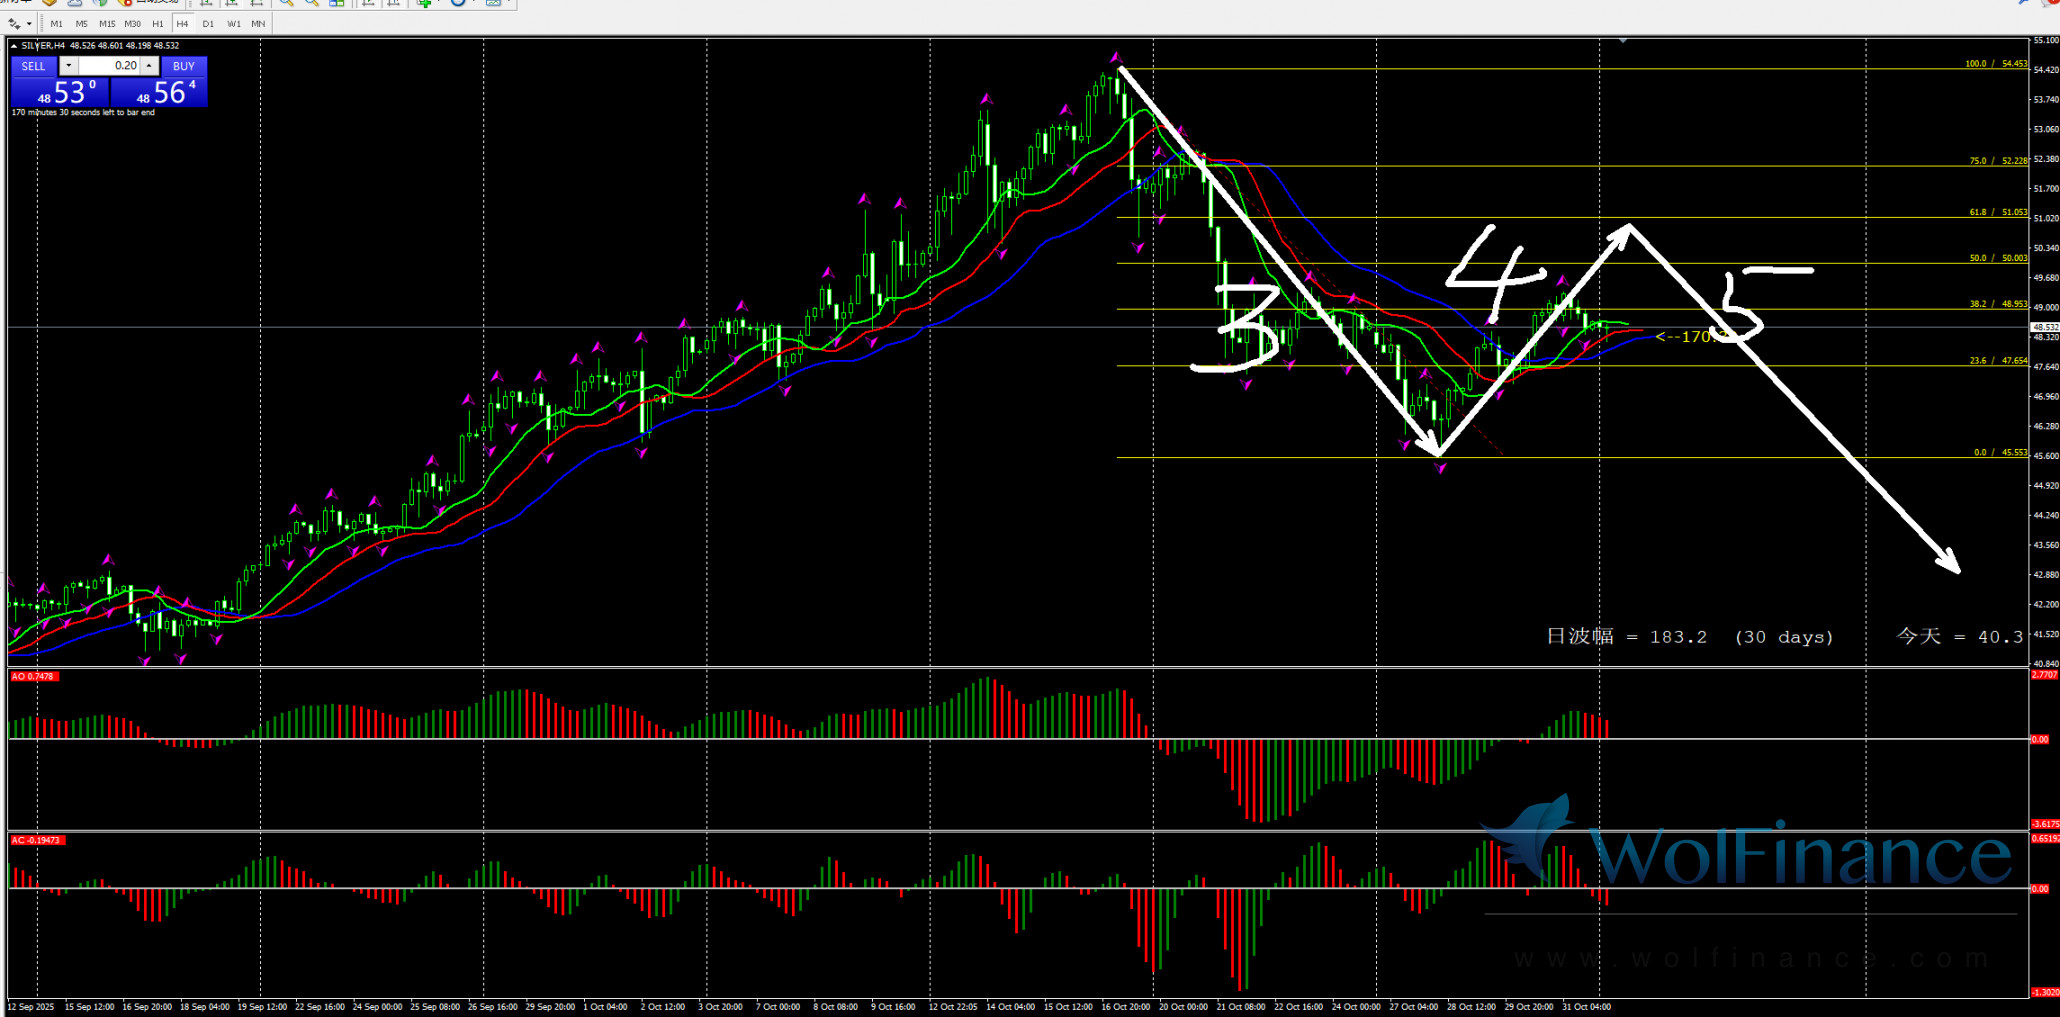Select the M30 timeframe
Viewport: 2060px width, 1017px height.
tap(132, 23)
